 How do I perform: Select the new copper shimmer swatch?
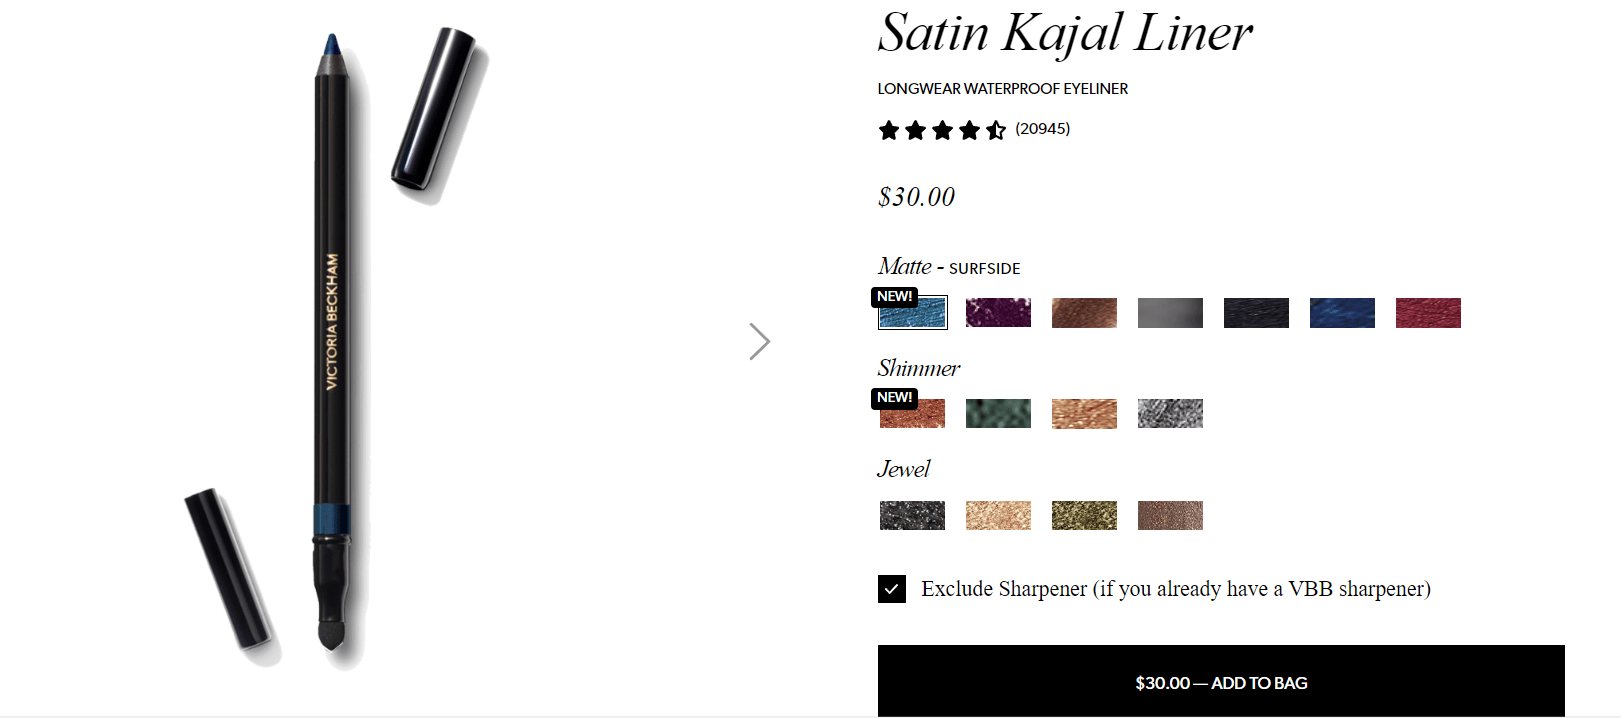coord(912,414)
